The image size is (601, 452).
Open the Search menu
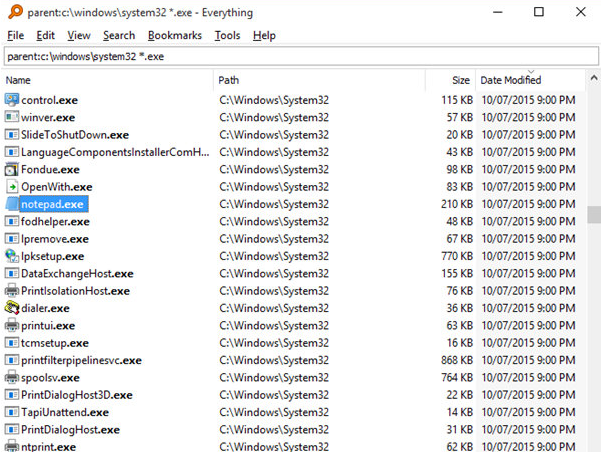(x=119, y=35)
